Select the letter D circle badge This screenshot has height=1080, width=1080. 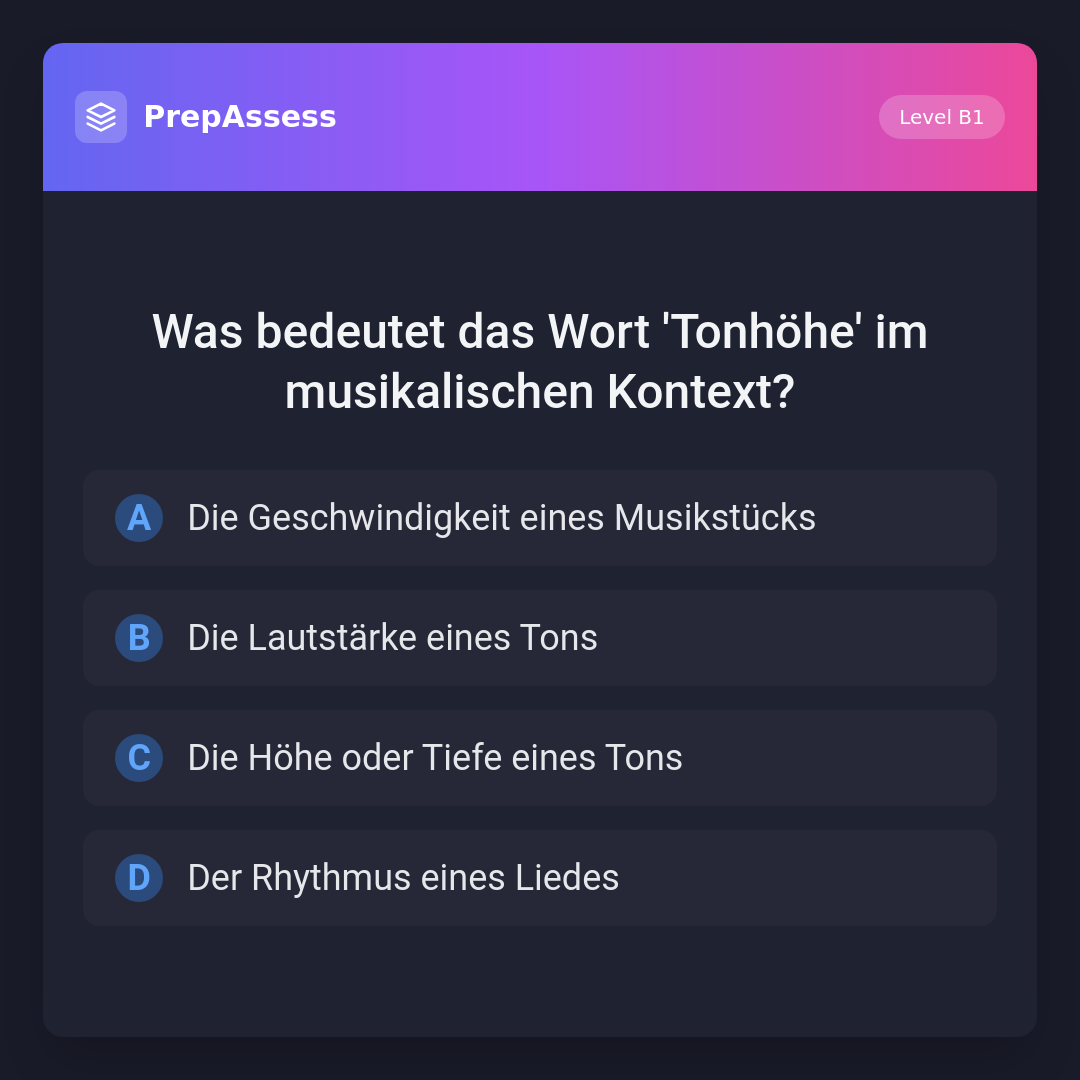[x=139, y=878]
